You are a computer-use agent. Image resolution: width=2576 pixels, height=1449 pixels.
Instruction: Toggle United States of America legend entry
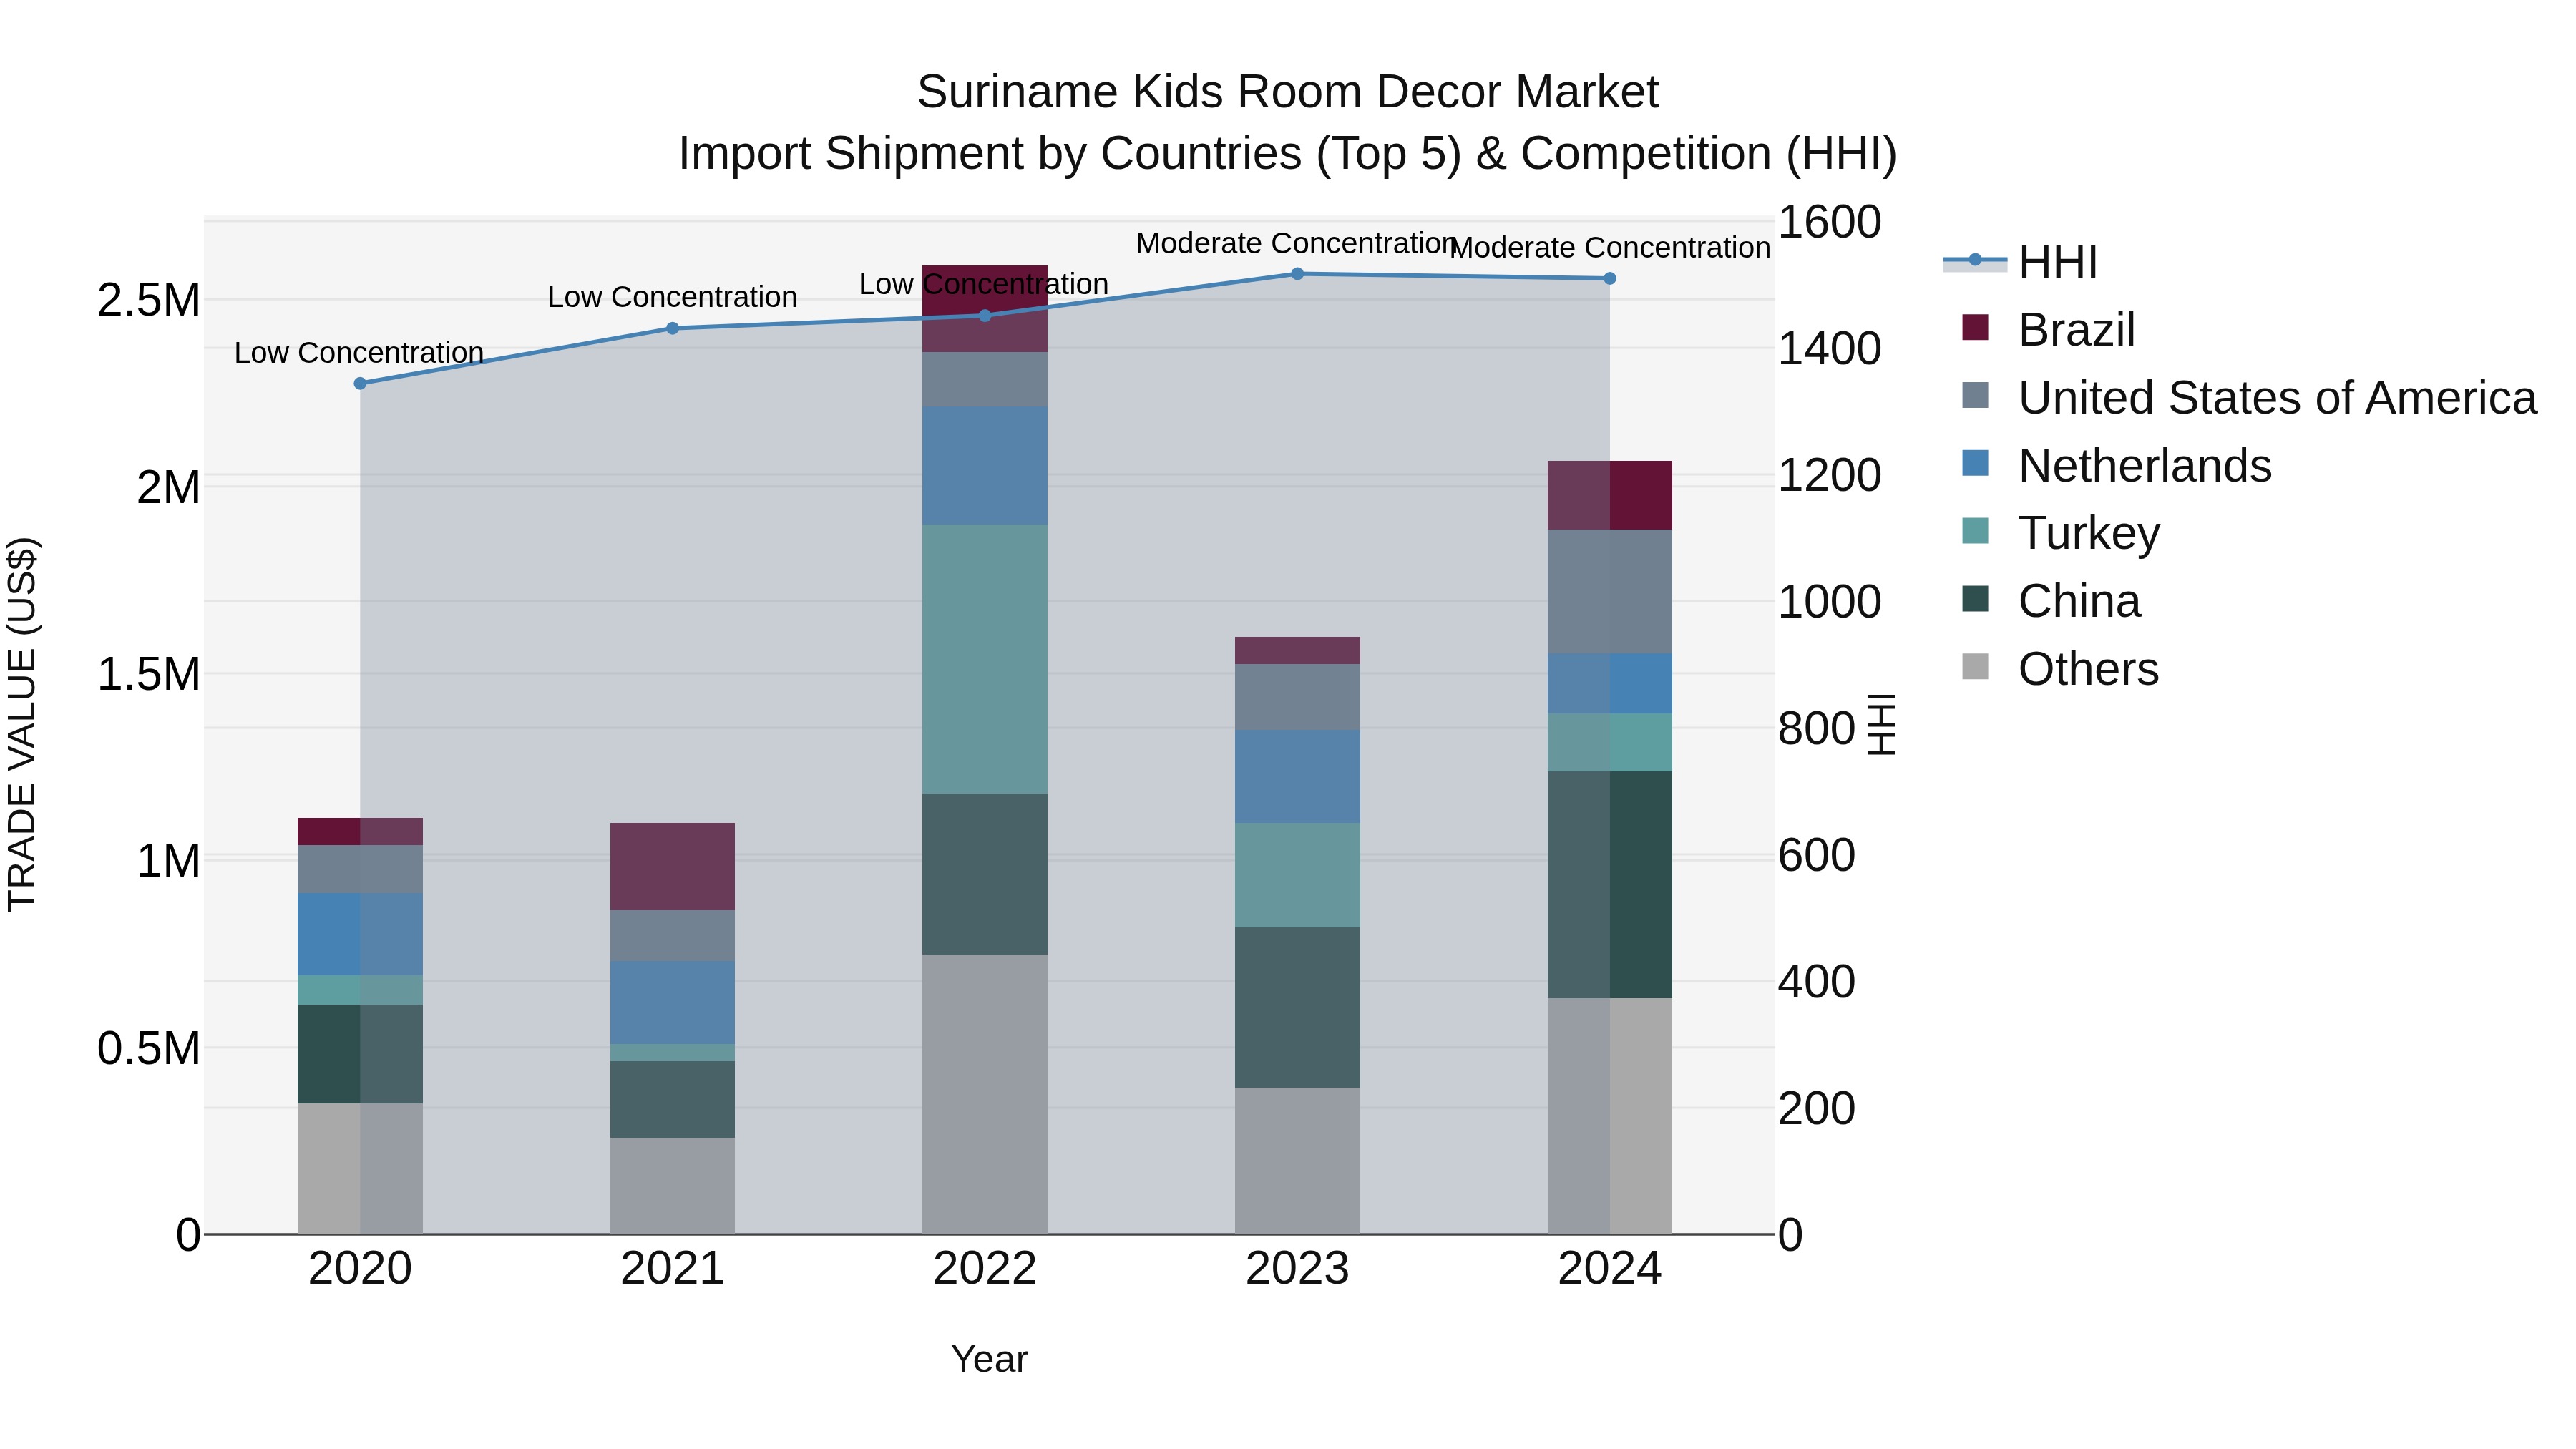(x=2249, y=398)
